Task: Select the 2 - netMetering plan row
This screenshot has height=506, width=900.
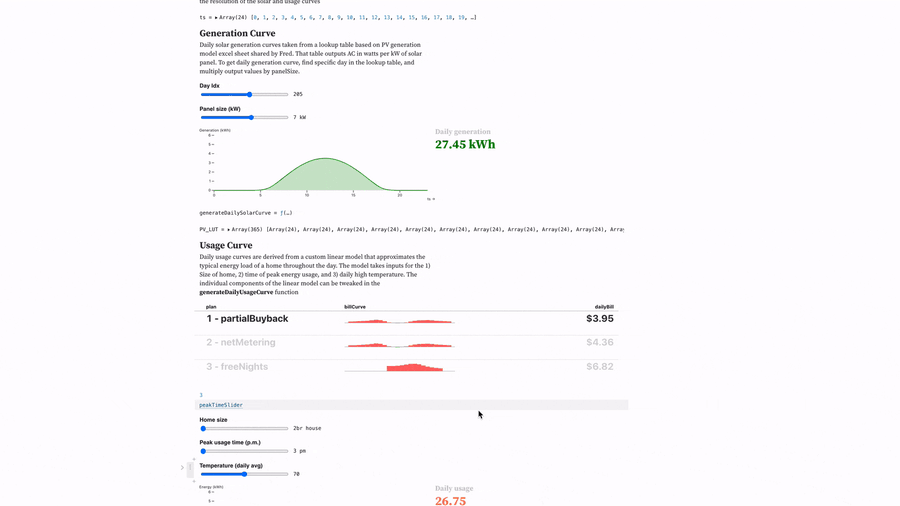Action: [407, 347]
